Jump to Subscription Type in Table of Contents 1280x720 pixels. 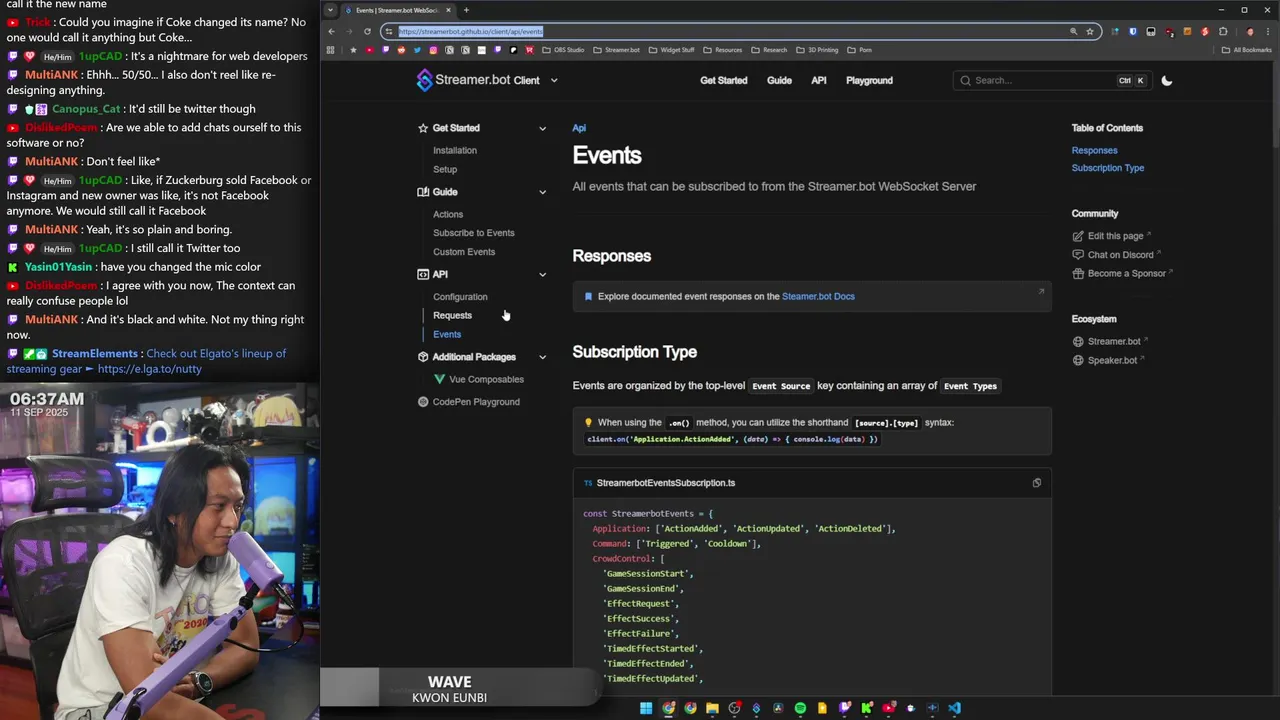click(1108, 168)
